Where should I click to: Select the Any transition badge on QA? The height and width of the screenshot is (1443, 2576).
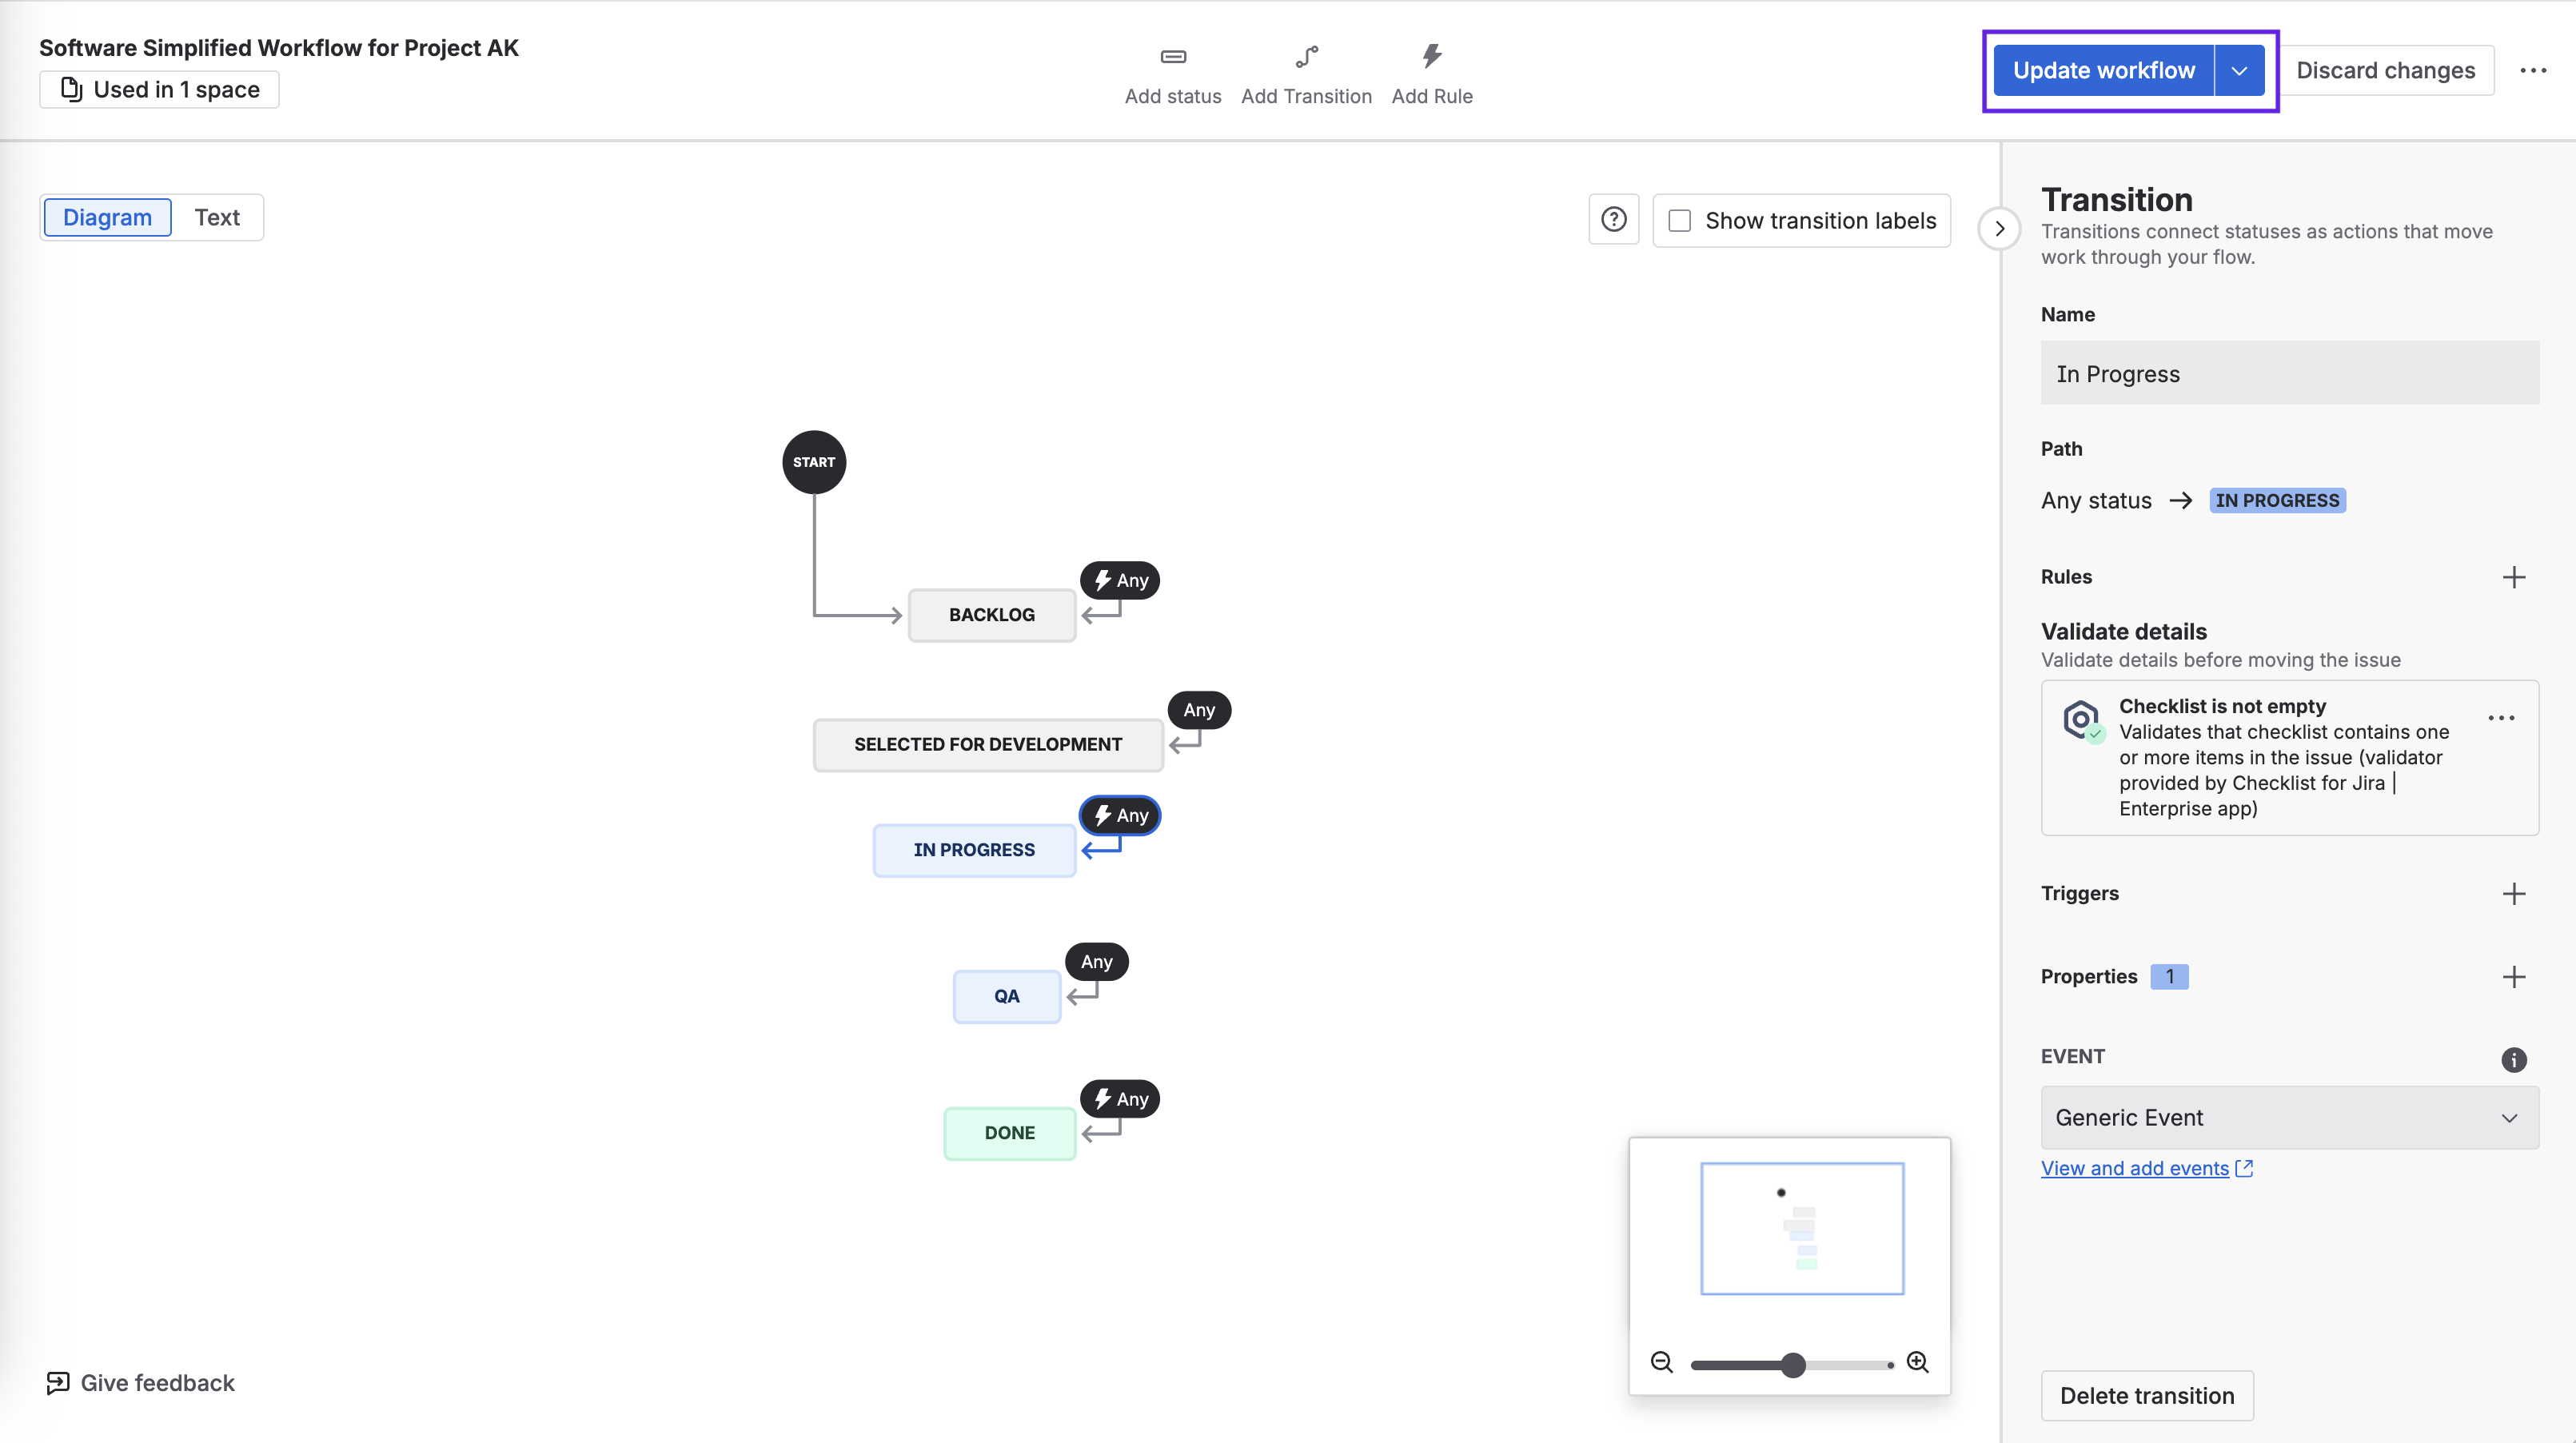1096,961
